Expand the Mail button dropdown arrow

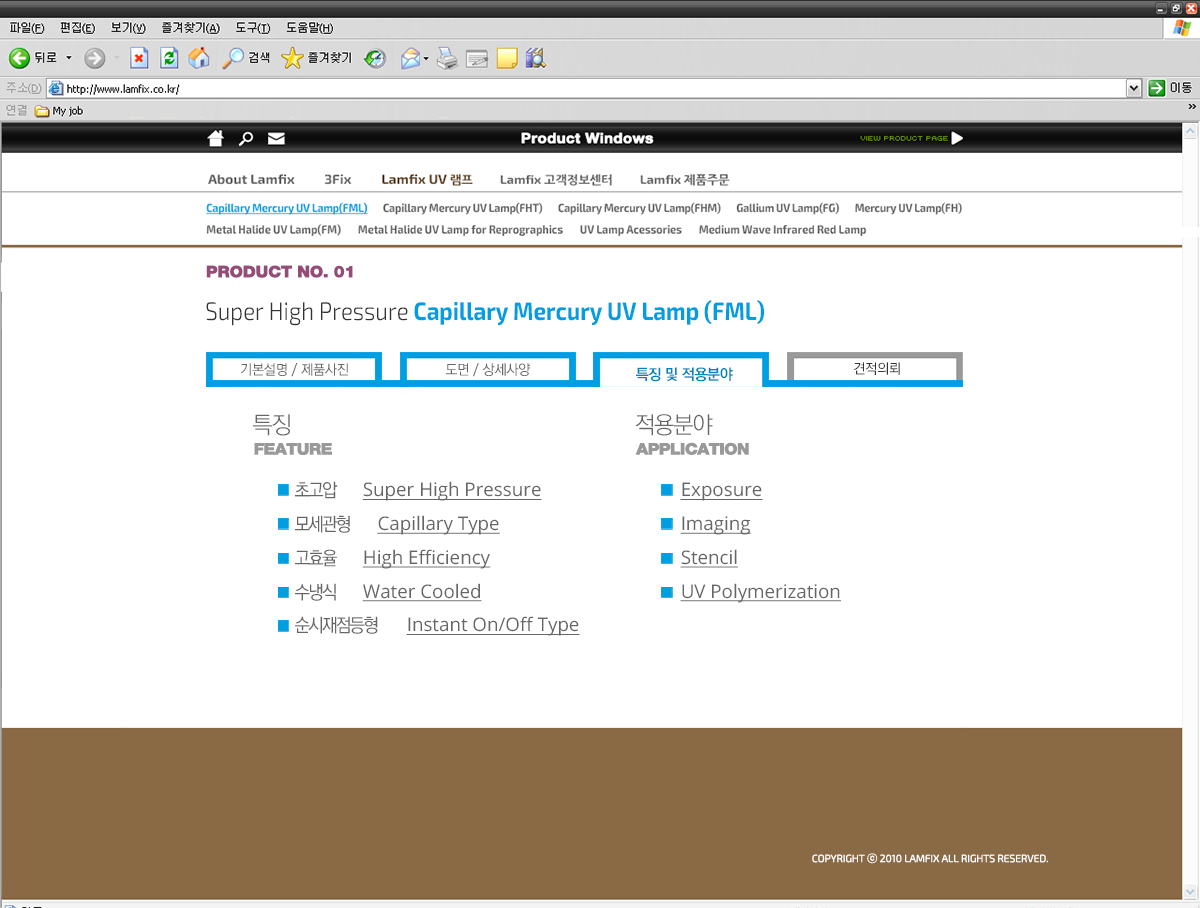pyautogui.click(x=426, y=58)
